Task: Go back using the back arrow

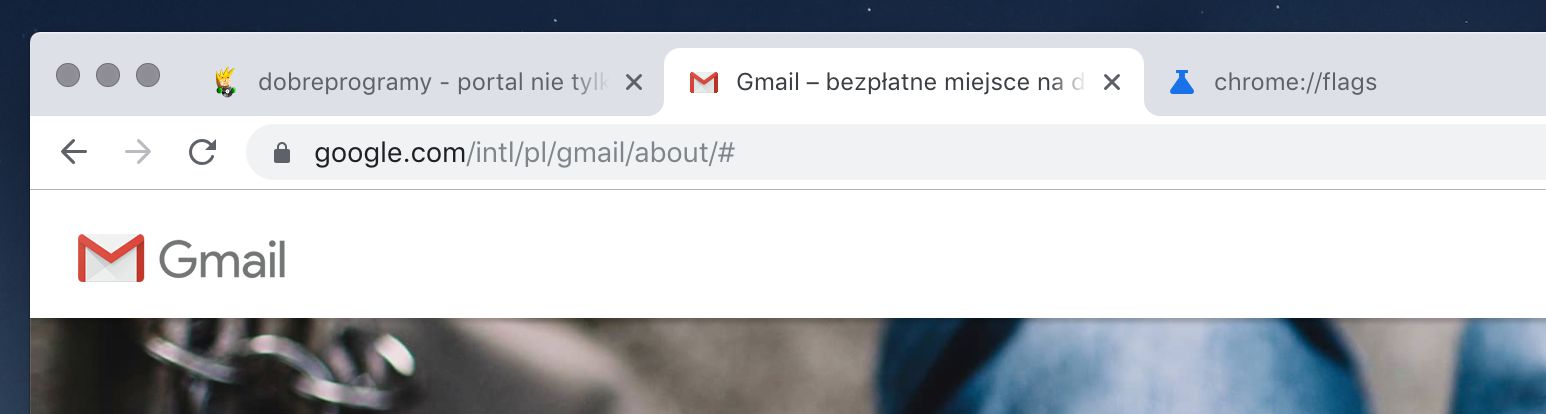Action: coord(74,152)
